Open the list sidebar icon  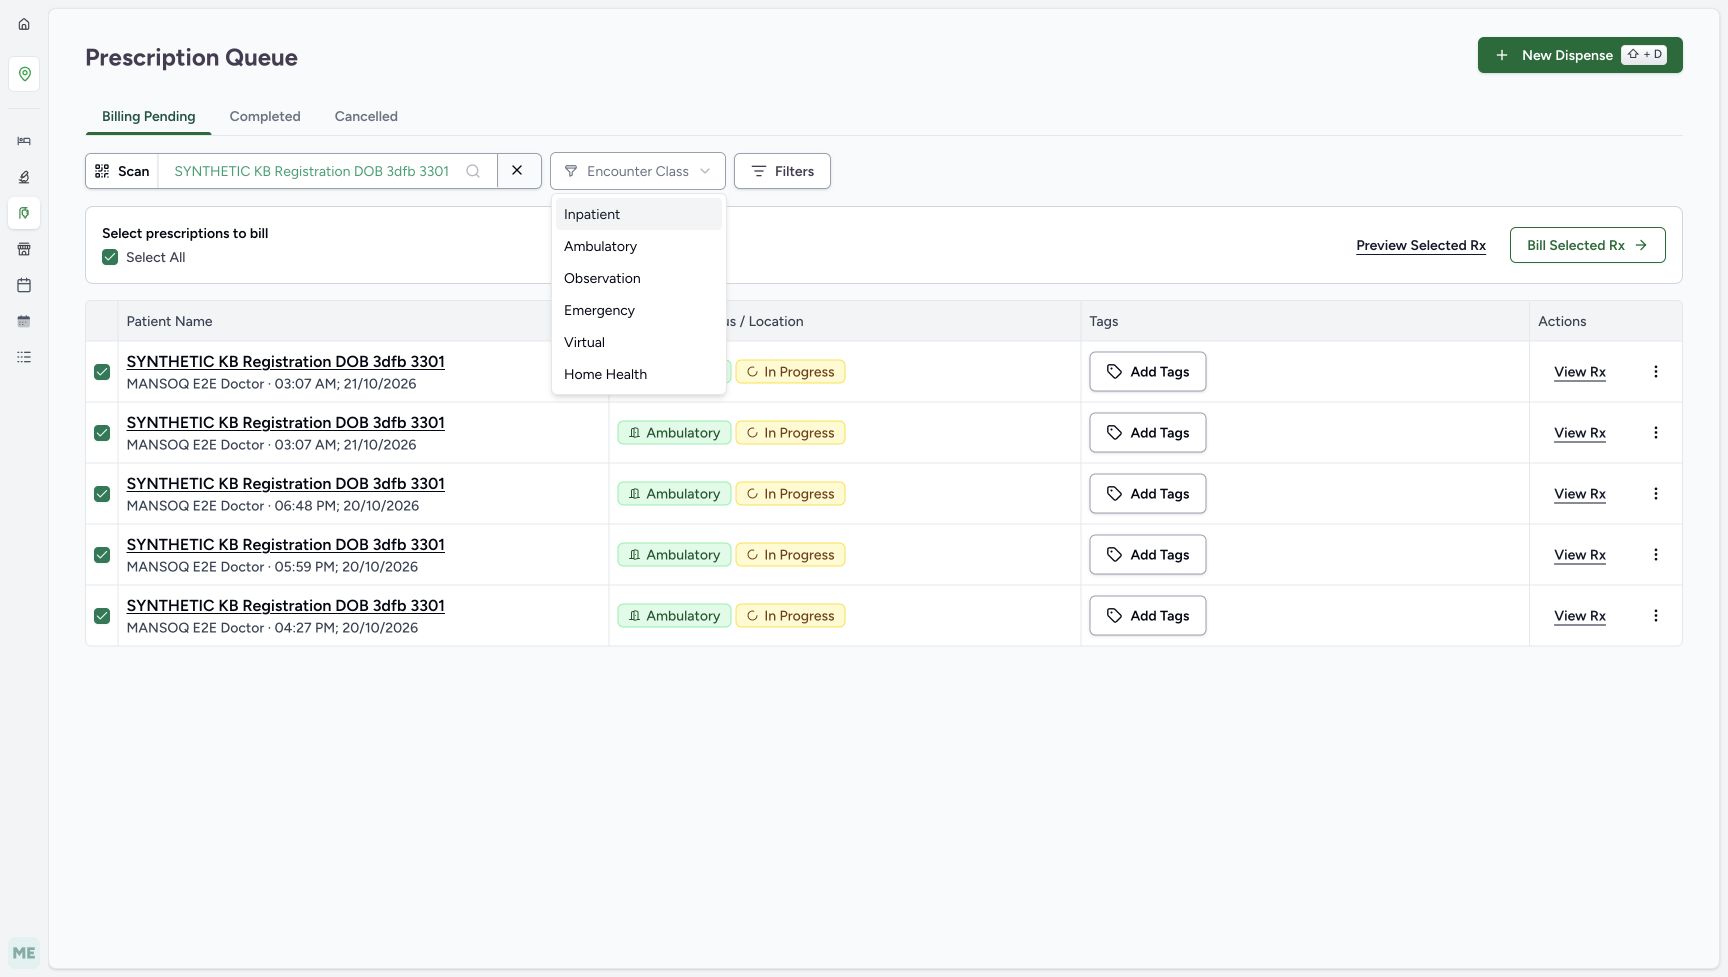tap(24, 357)
